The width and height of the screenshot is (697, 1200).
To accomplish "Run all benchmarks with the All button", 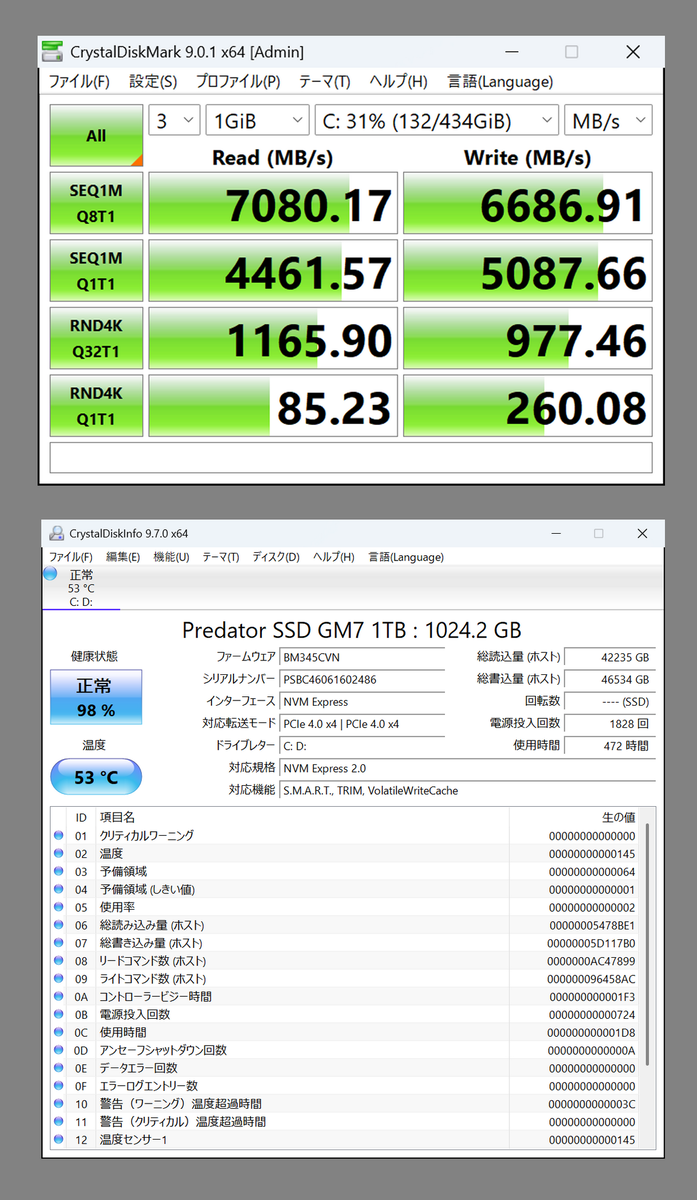I will [96, 135].
